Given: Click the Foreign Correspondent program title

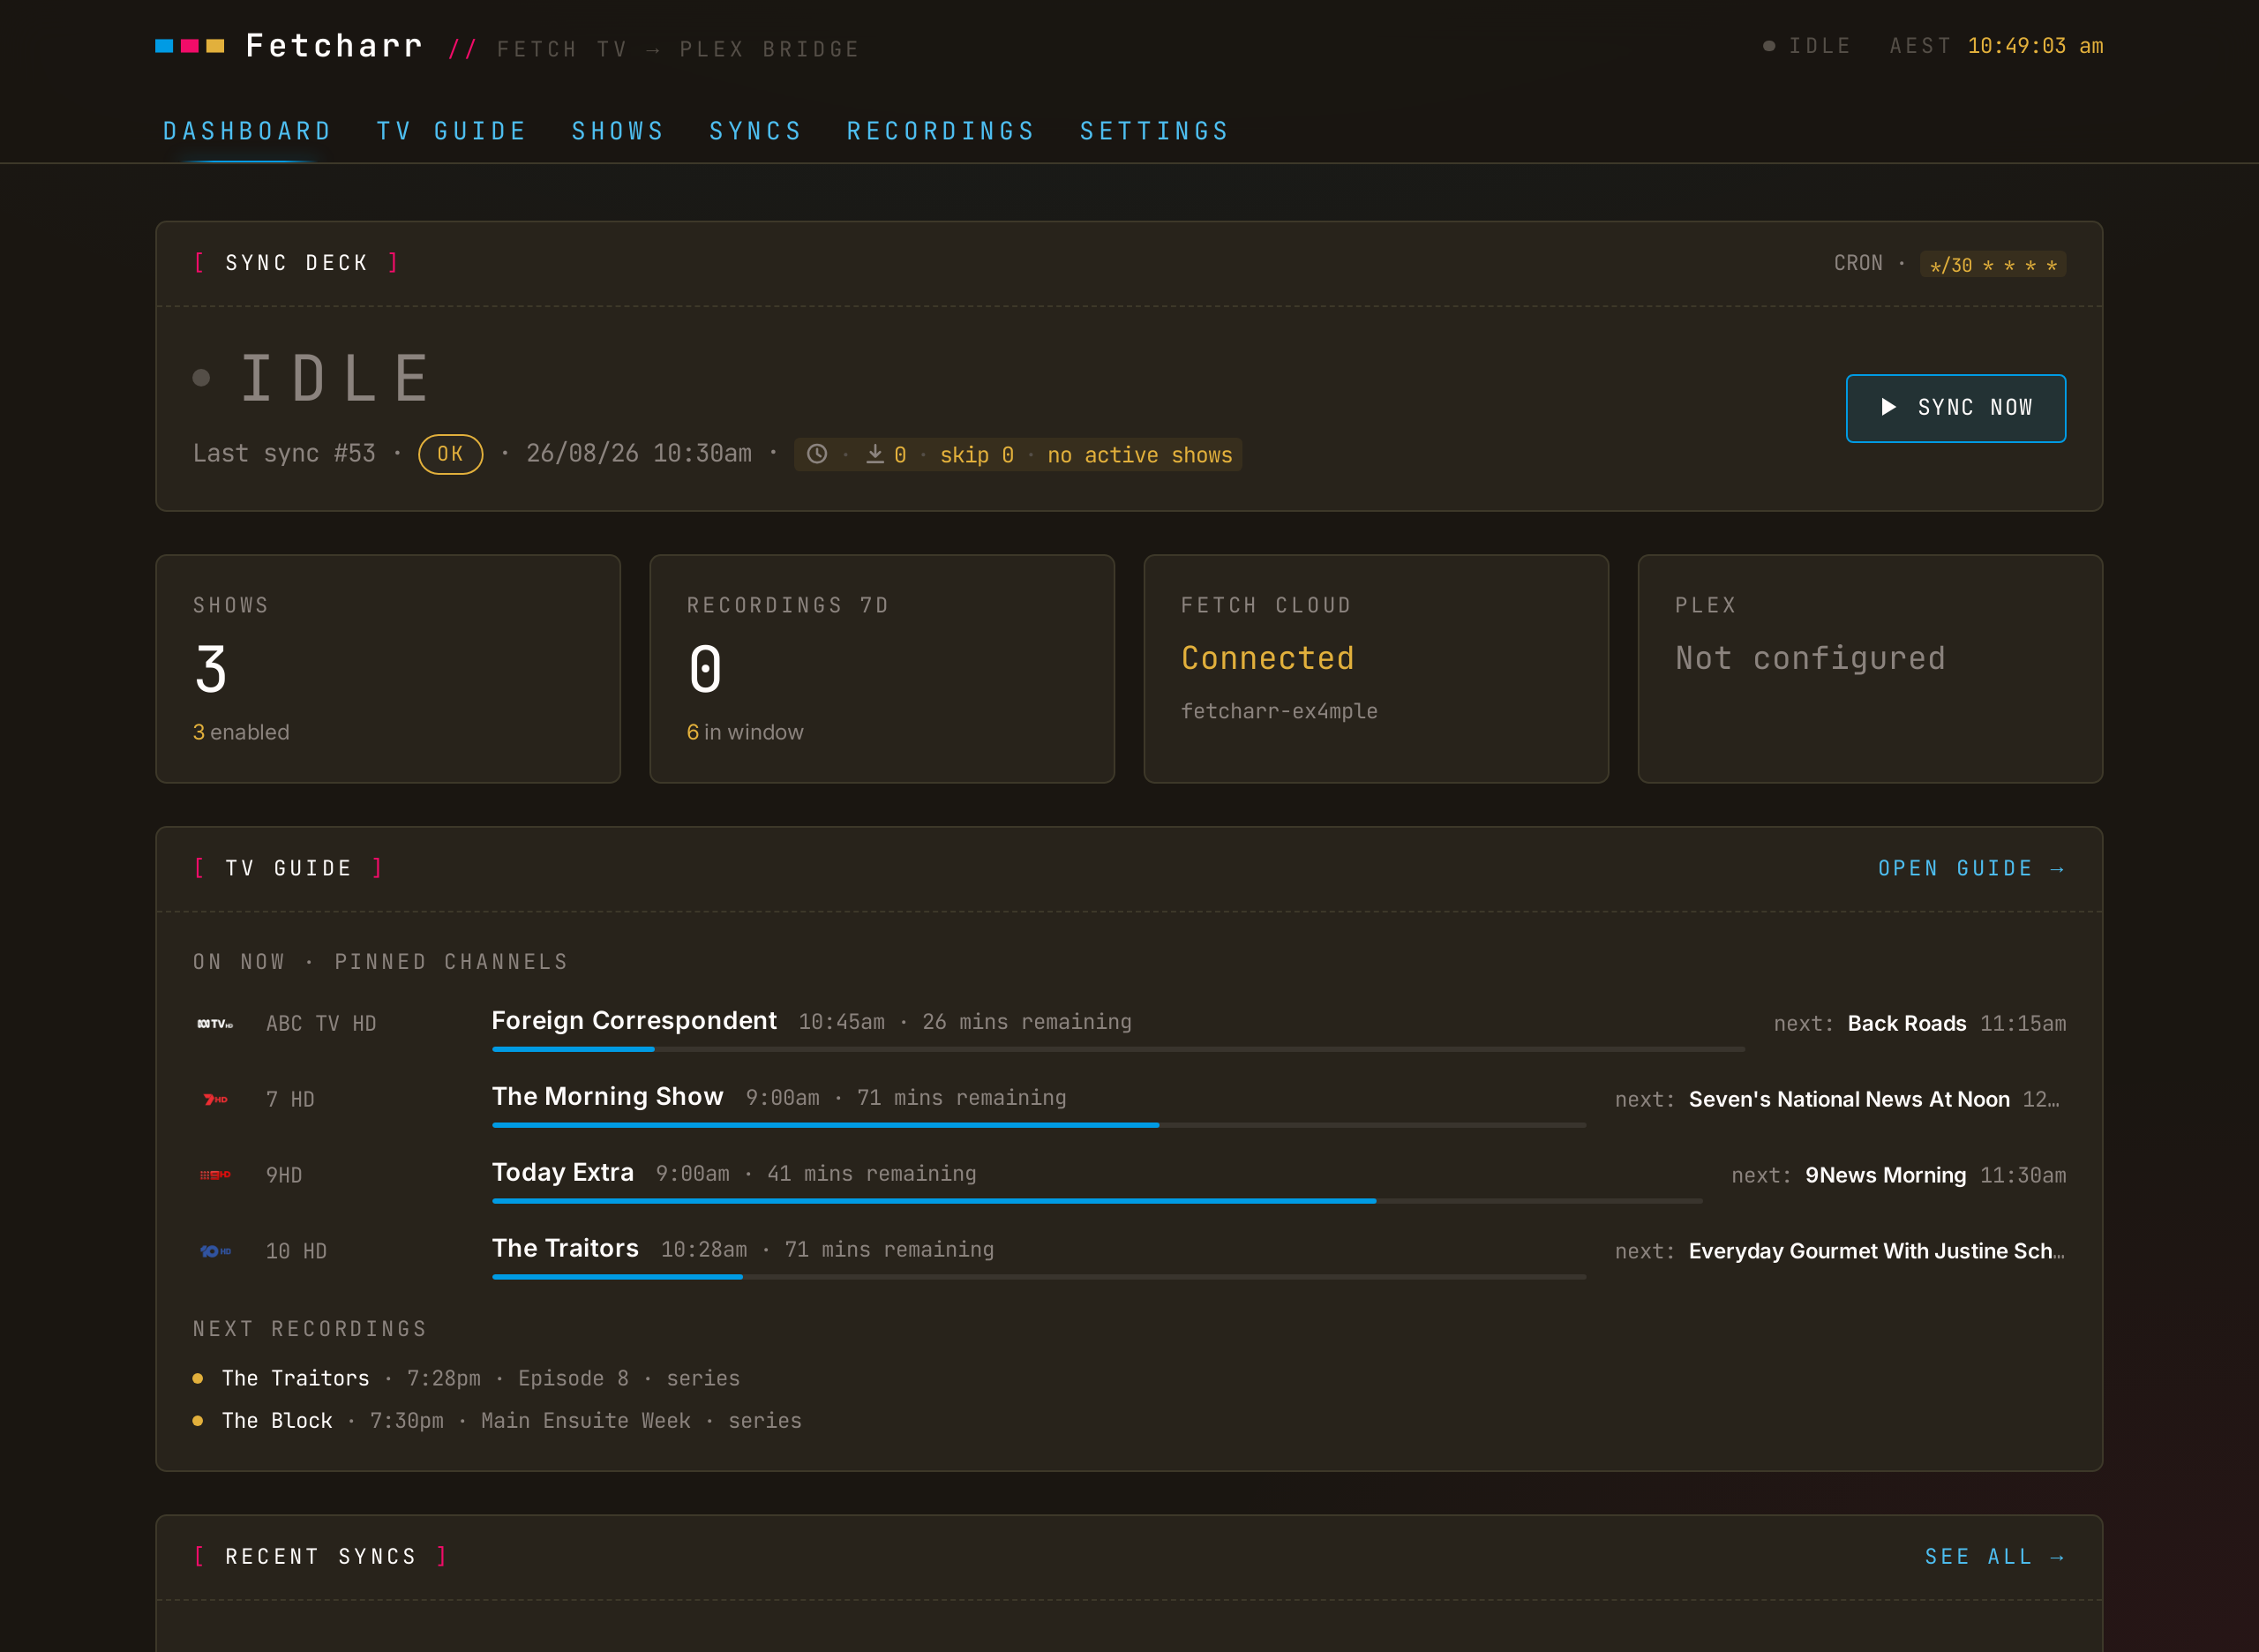Looking at the screenshot, I should [634, 1021].
